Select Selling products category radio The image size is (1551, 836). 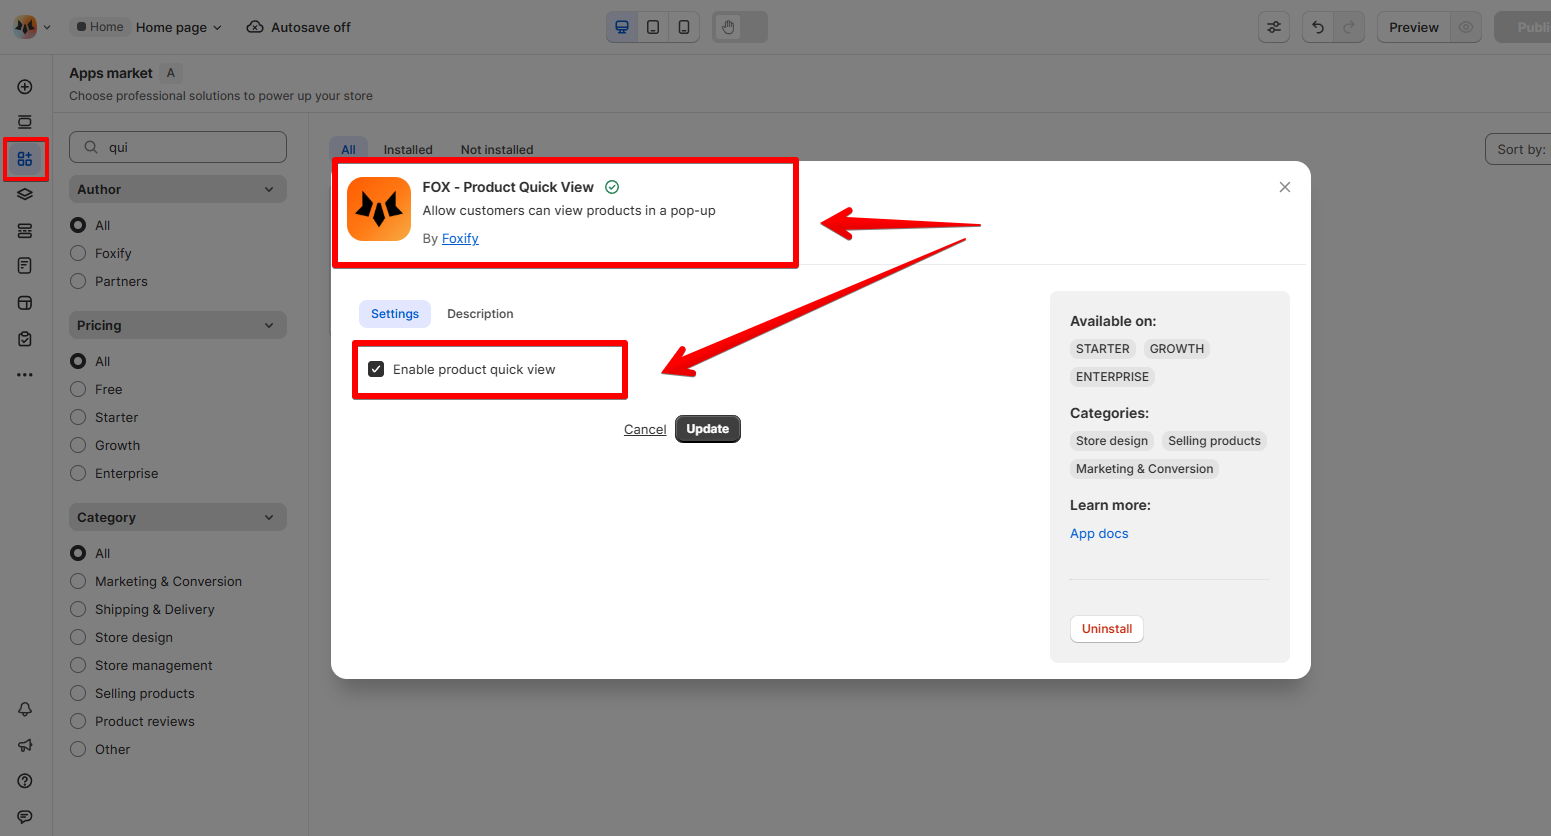click(x=78, y=693)
